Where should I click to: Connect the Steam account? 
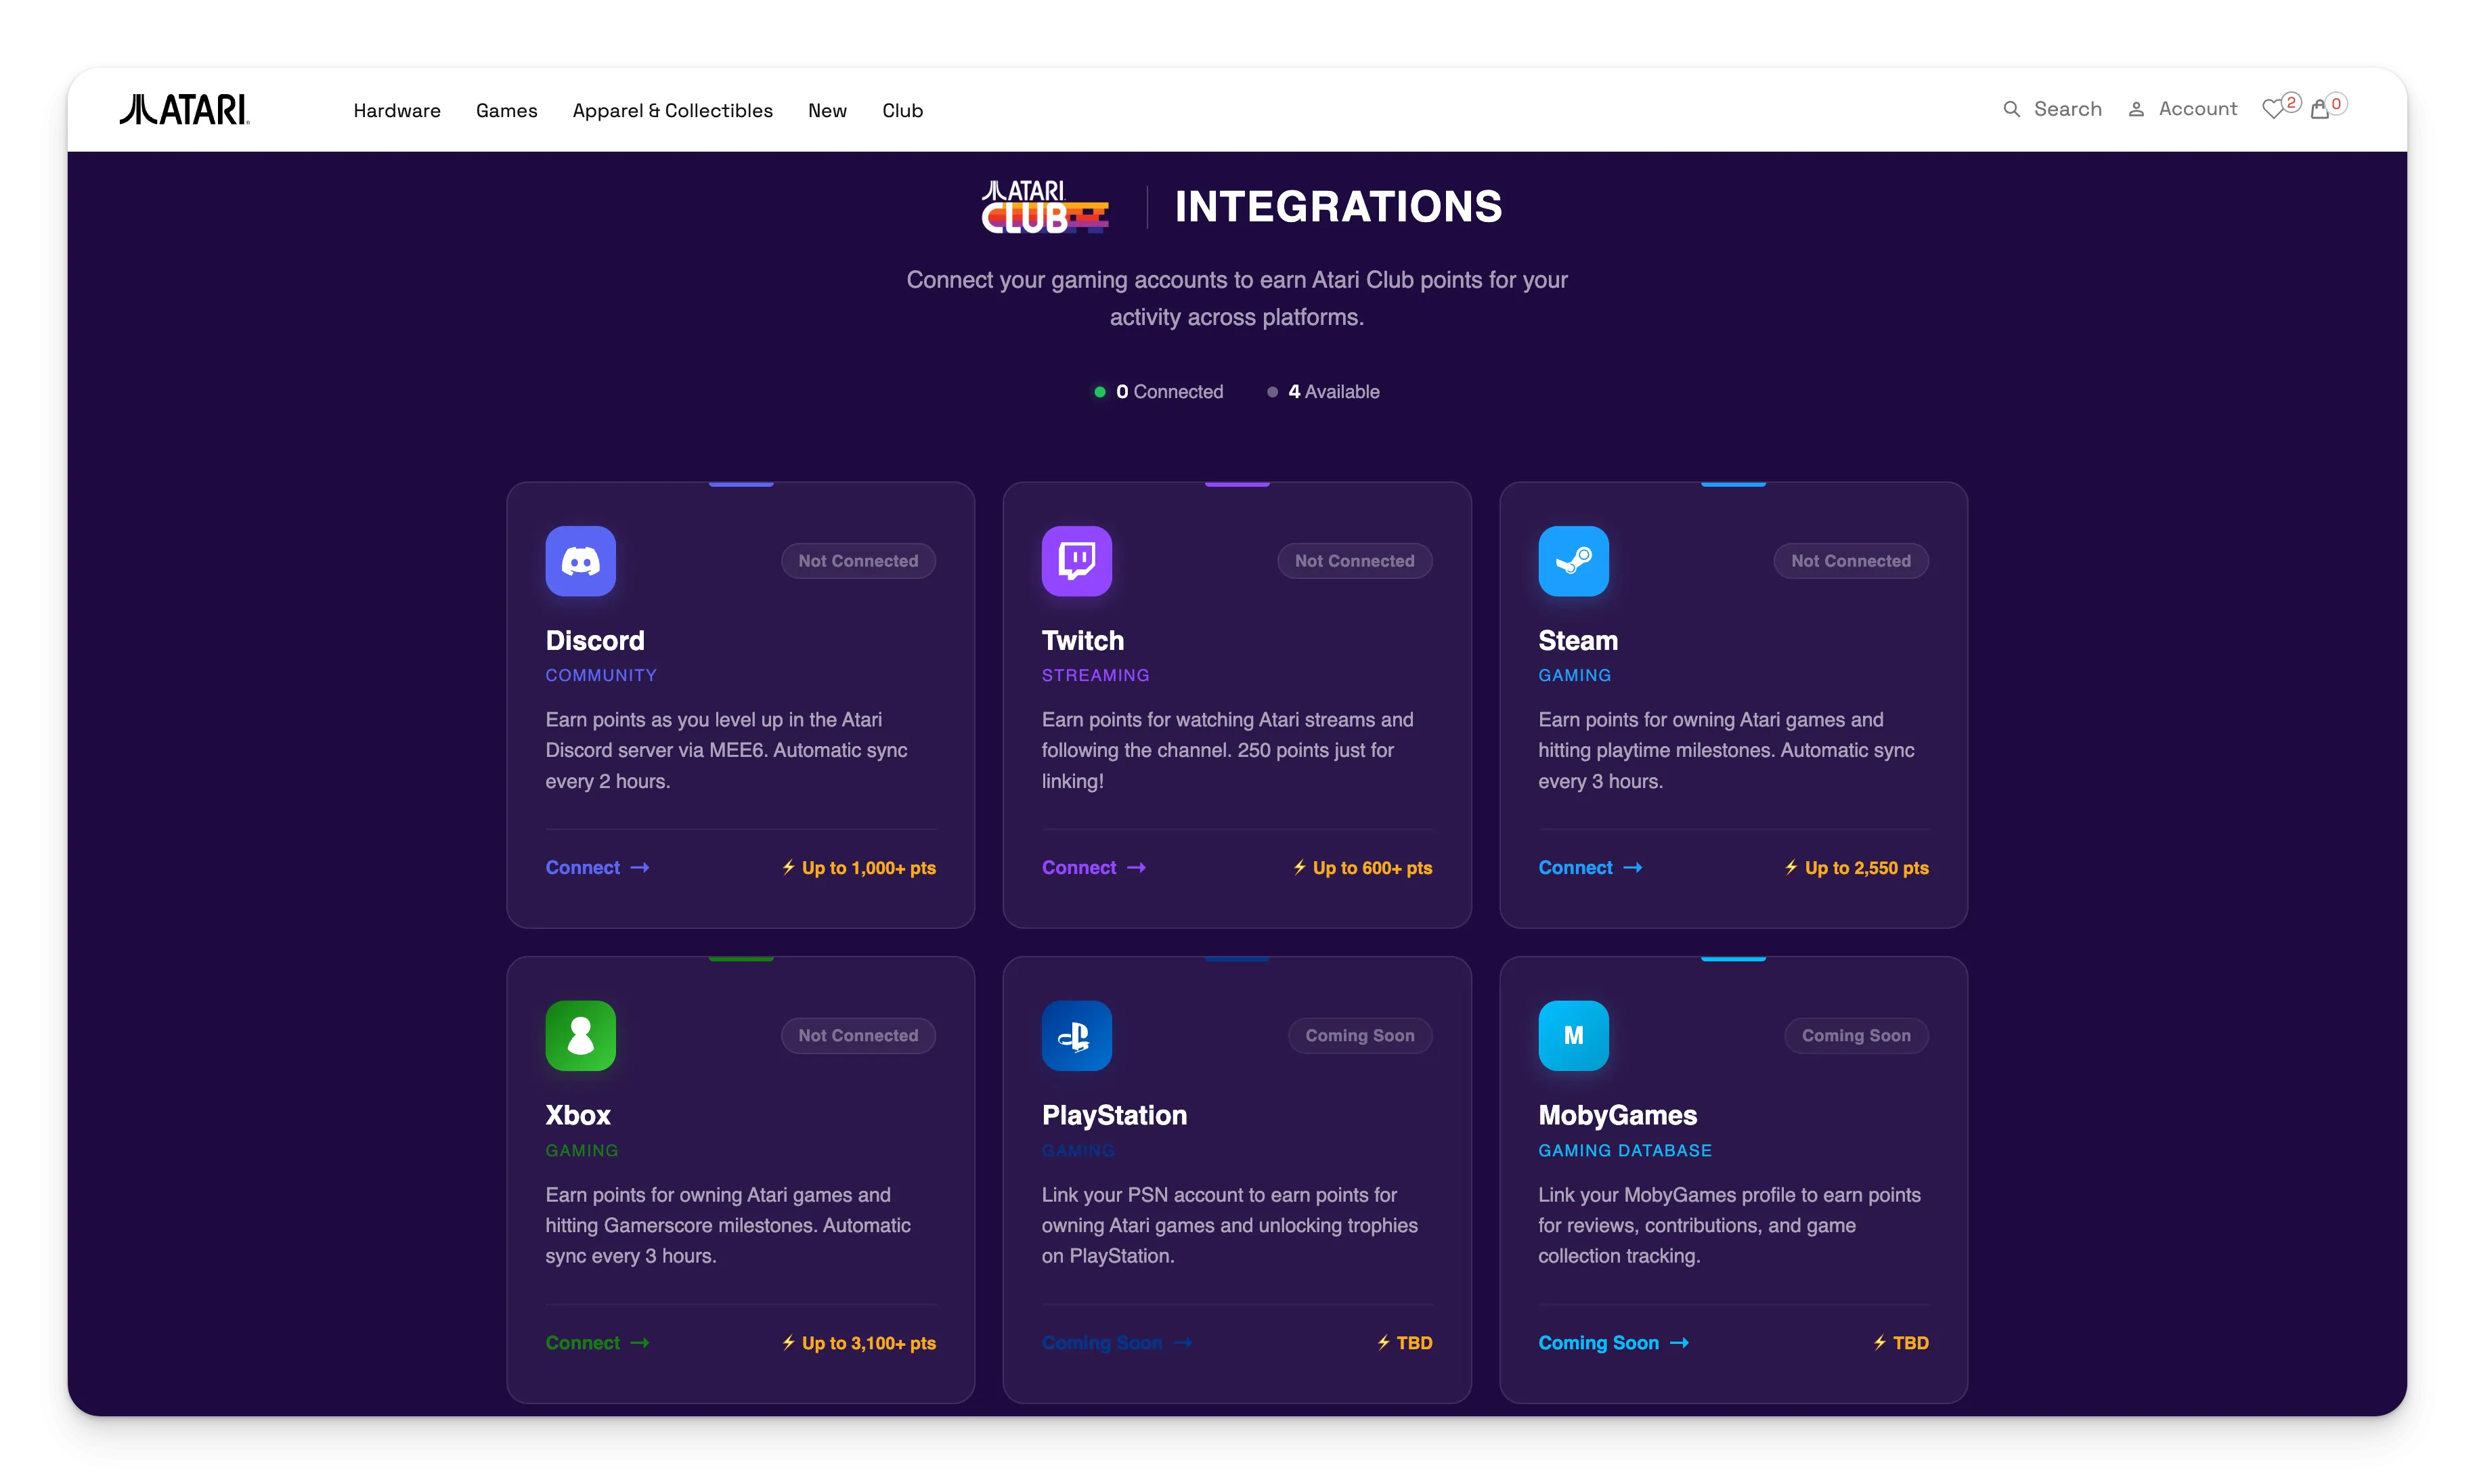click(x=1589, y=868)
